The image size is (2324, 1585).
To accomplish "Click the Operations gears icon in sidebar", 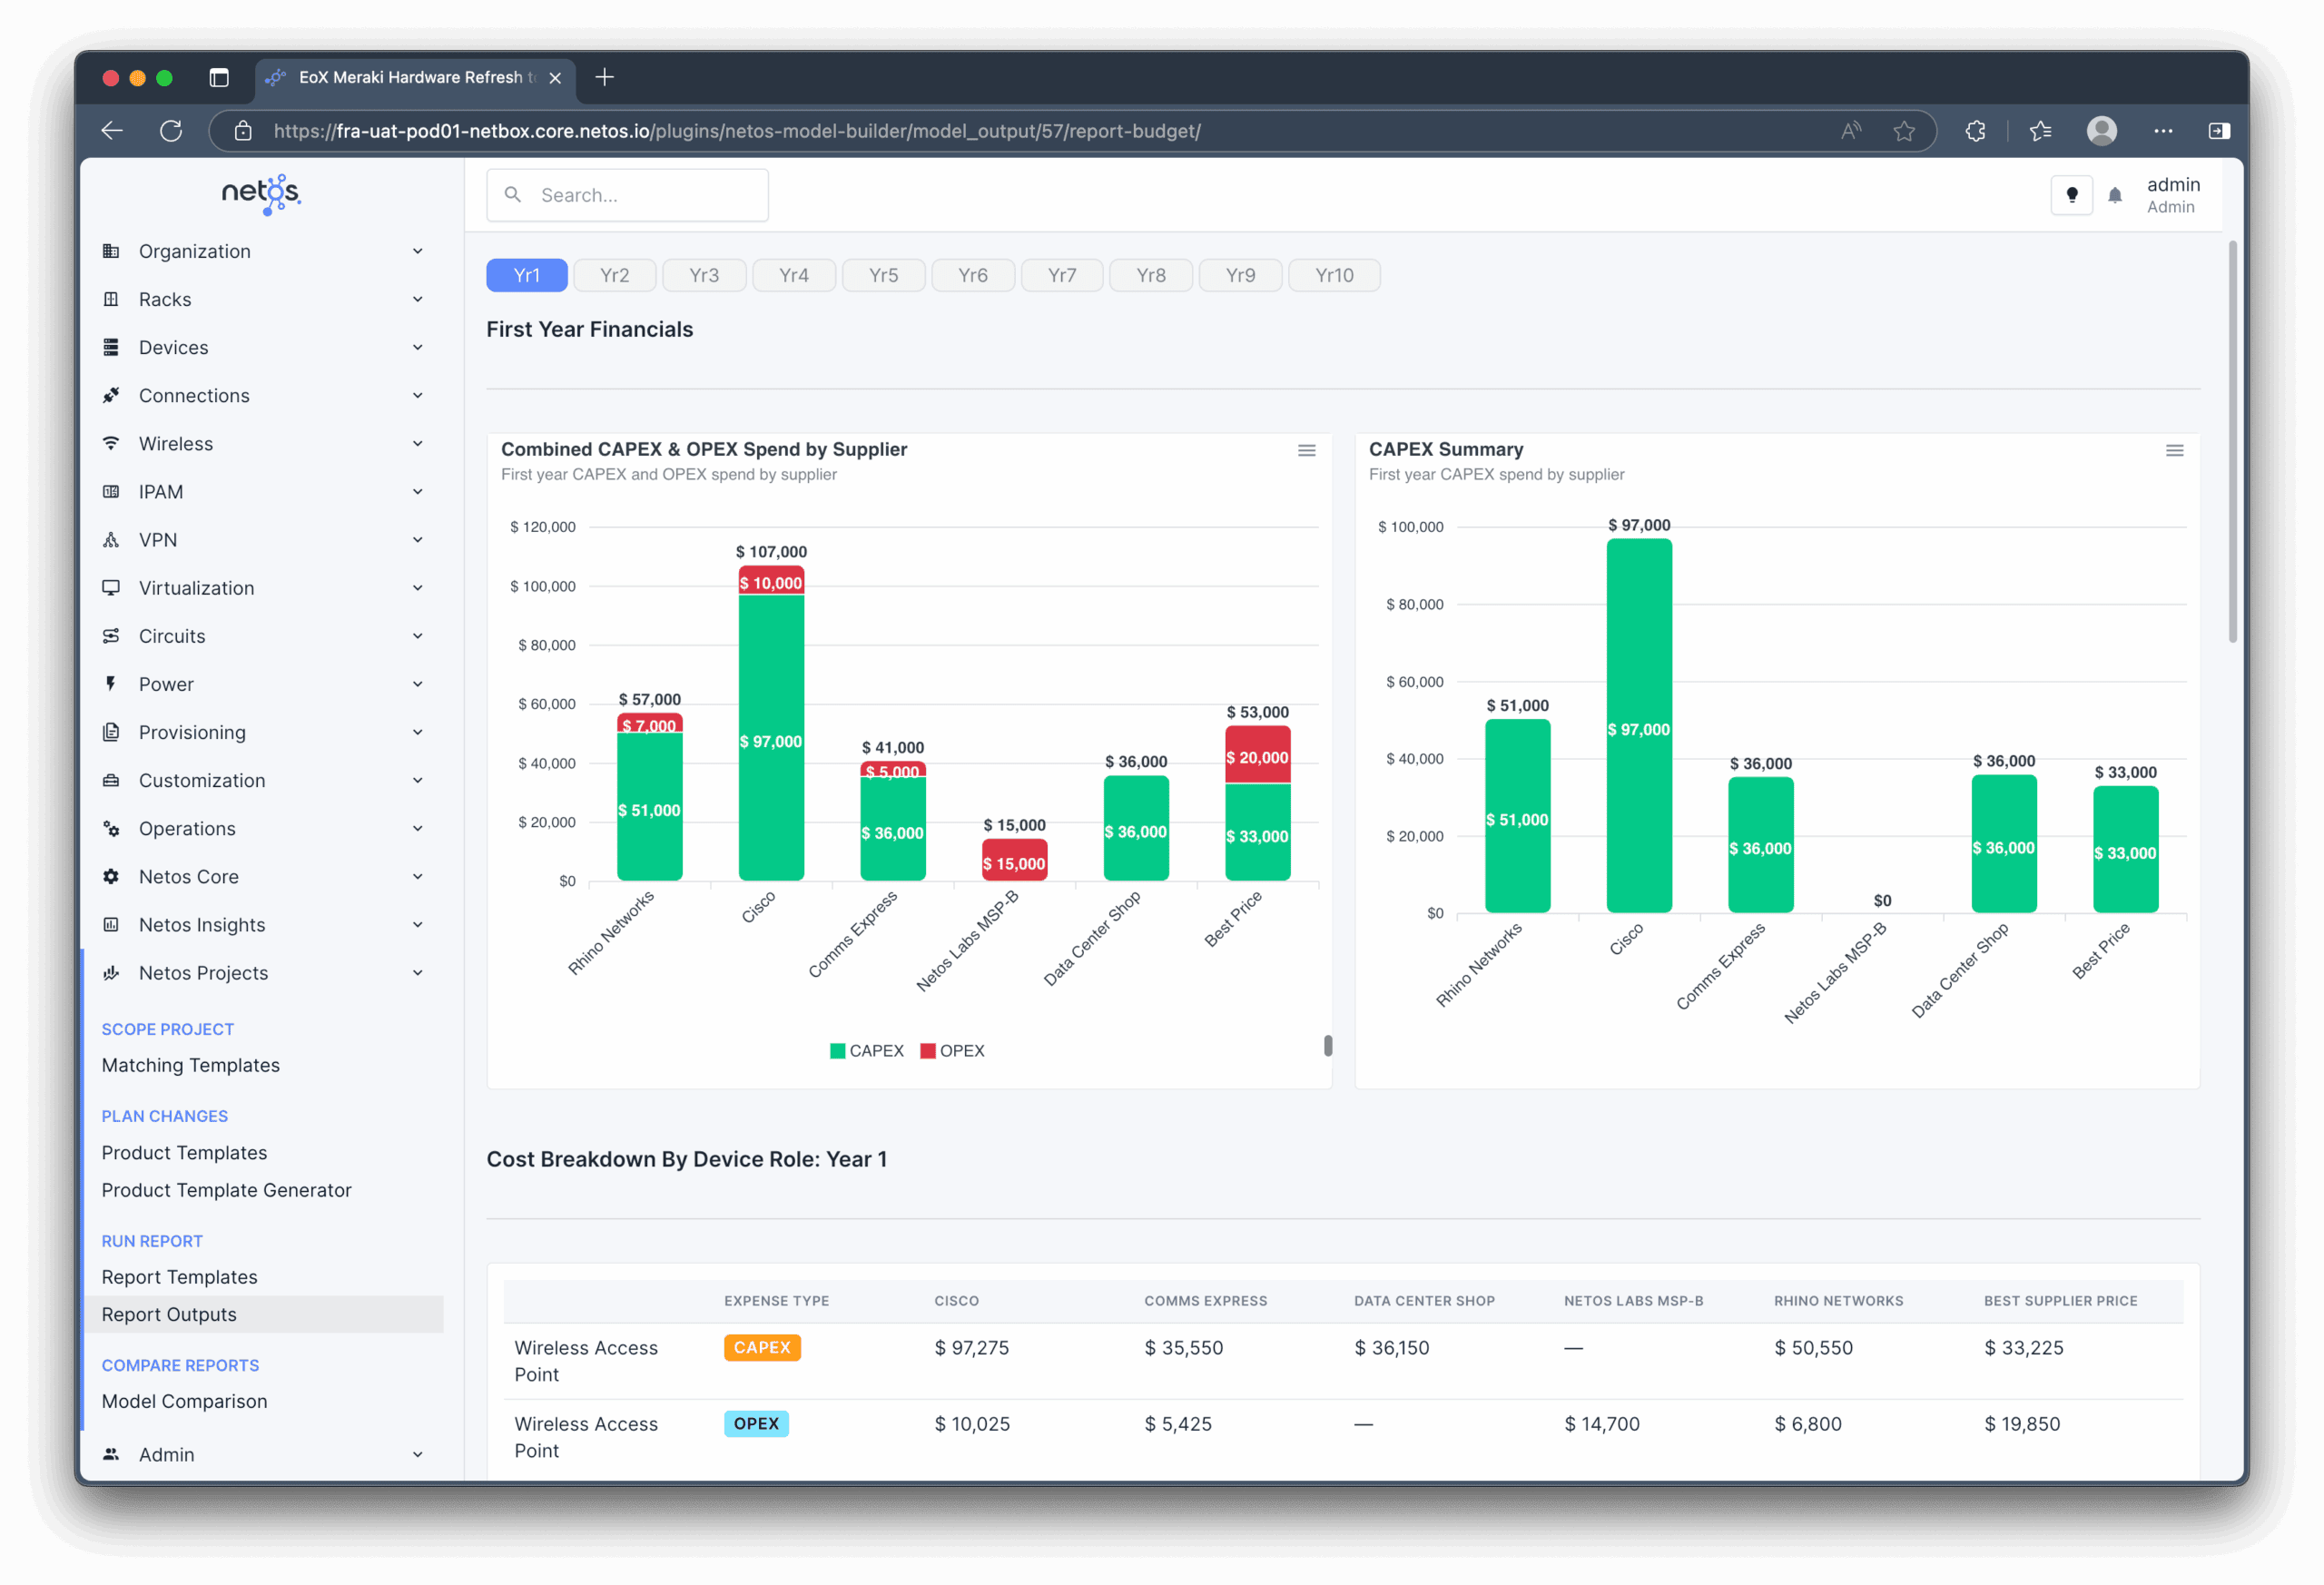I will pos(111,828).
